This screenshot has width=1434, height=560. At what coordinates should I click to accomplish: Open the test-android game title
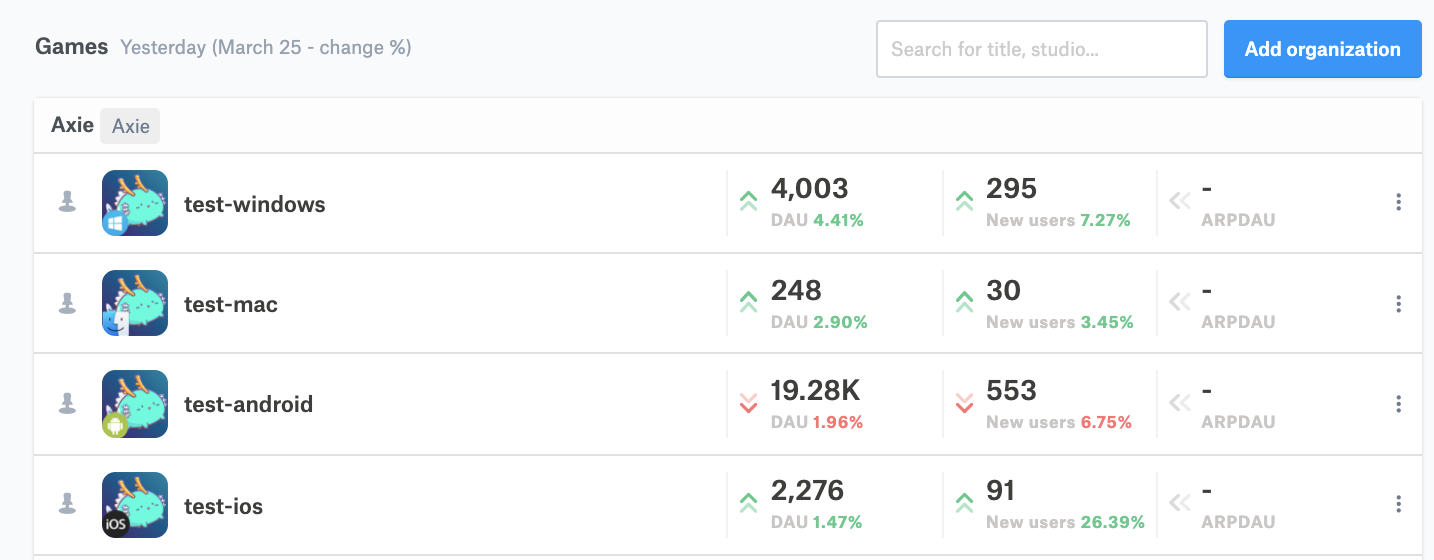tap(248, 404)
